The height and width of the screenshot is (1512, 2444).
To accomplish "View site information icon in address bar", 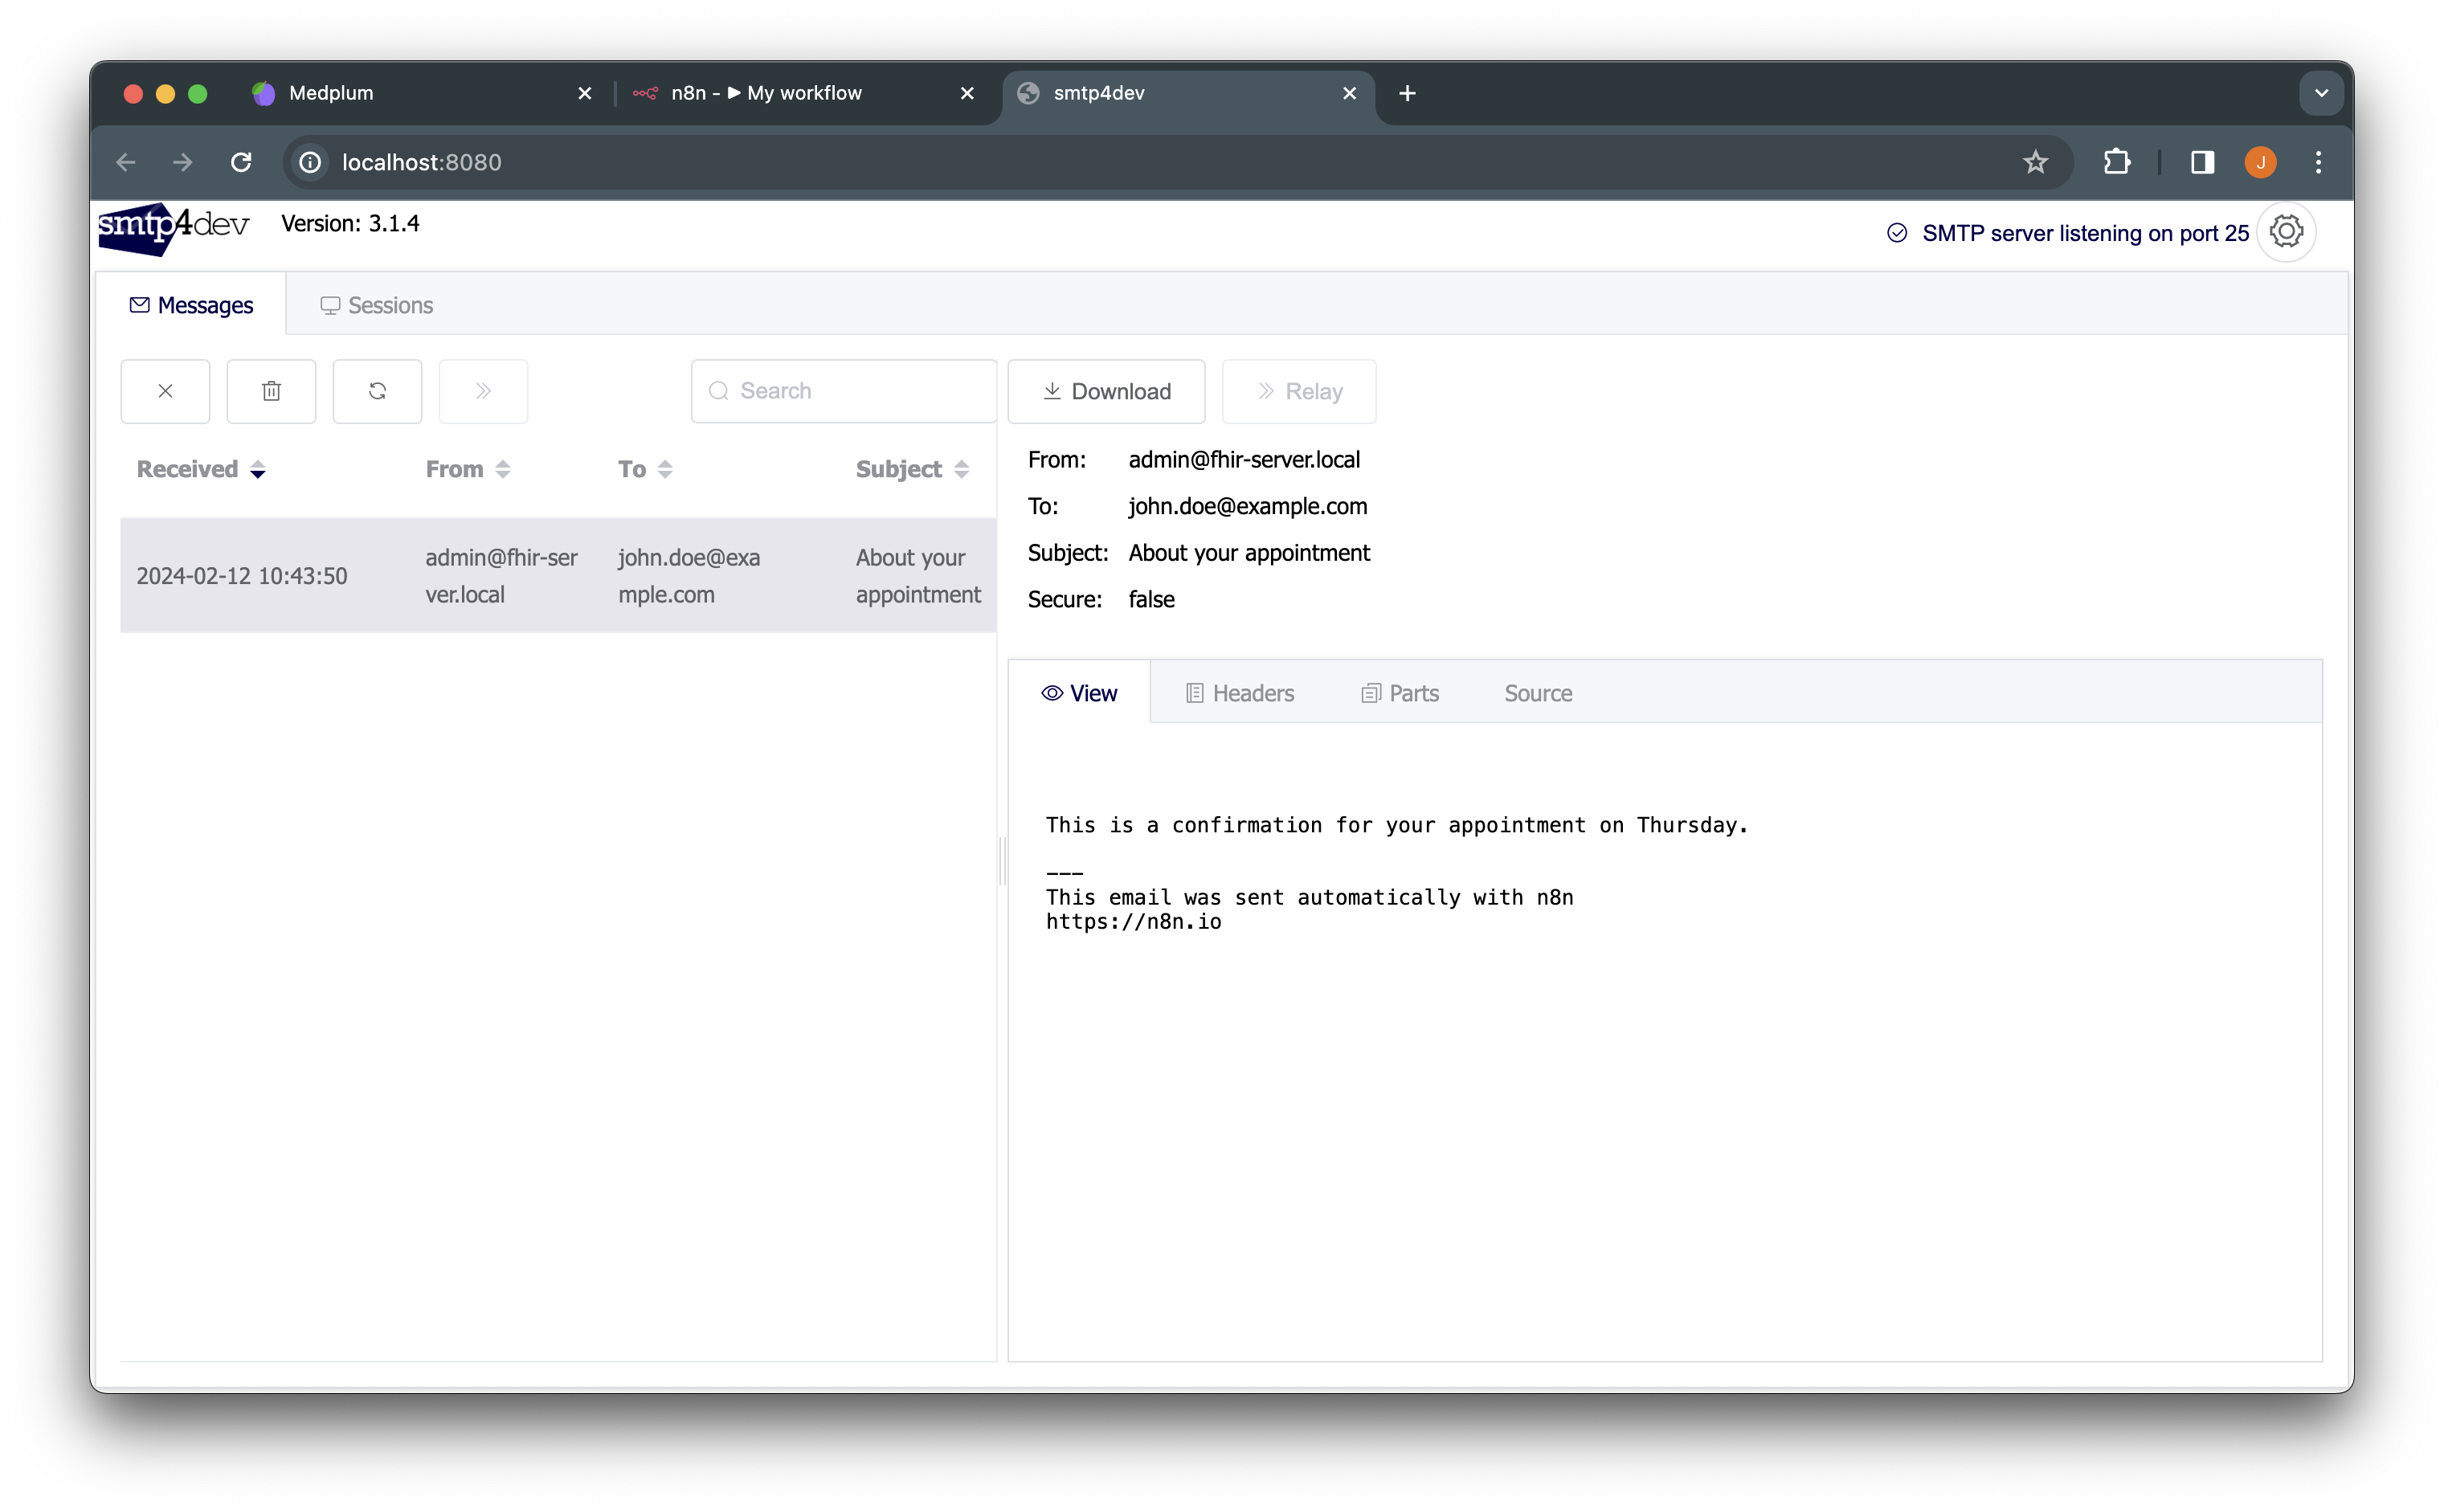I will pos(310,162).
